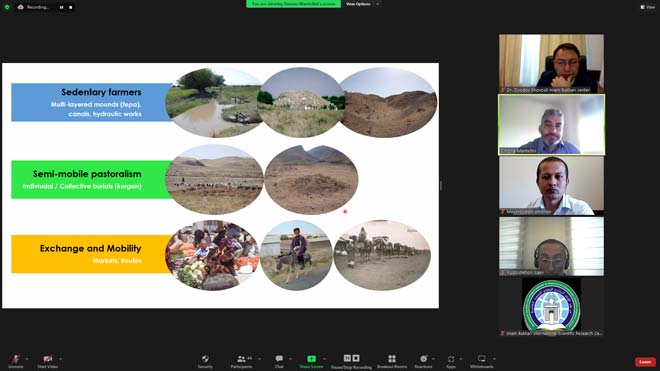This screenshot has width=660, height=371.
Task: Expand video options arrow next to Start Video
Action: click(60, 359)
